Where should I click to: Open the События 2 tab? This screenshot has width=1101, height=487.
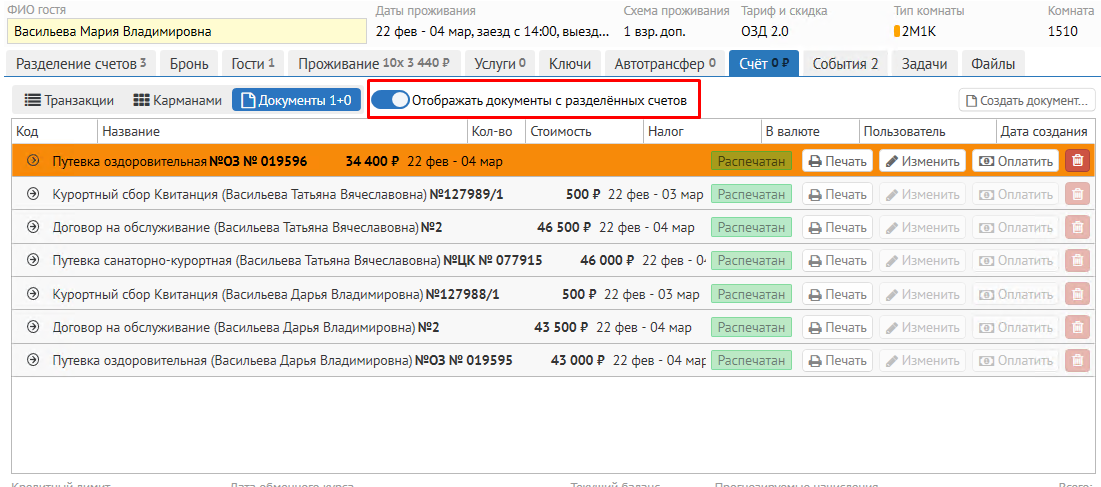pos(845,64)
